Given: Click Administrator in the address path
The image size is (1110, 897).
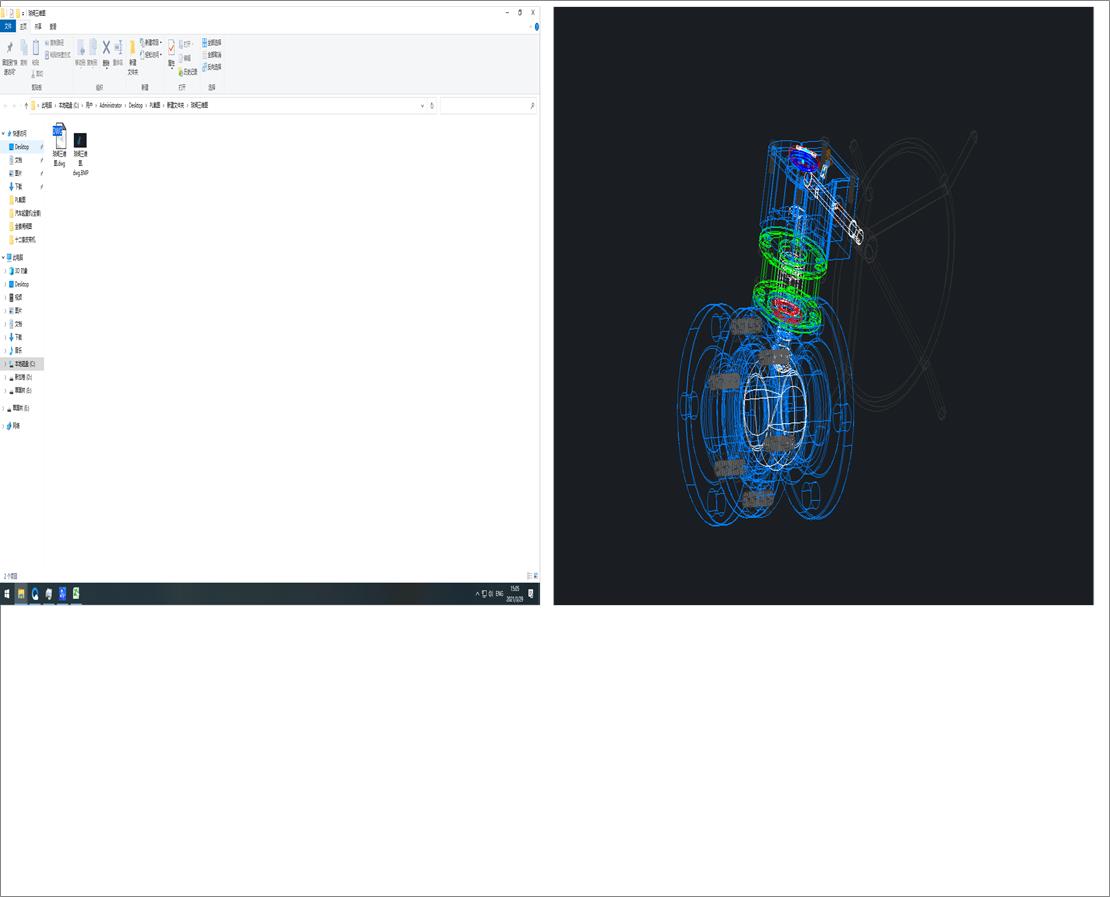Looking at the screenshot, I should [110, 105].
